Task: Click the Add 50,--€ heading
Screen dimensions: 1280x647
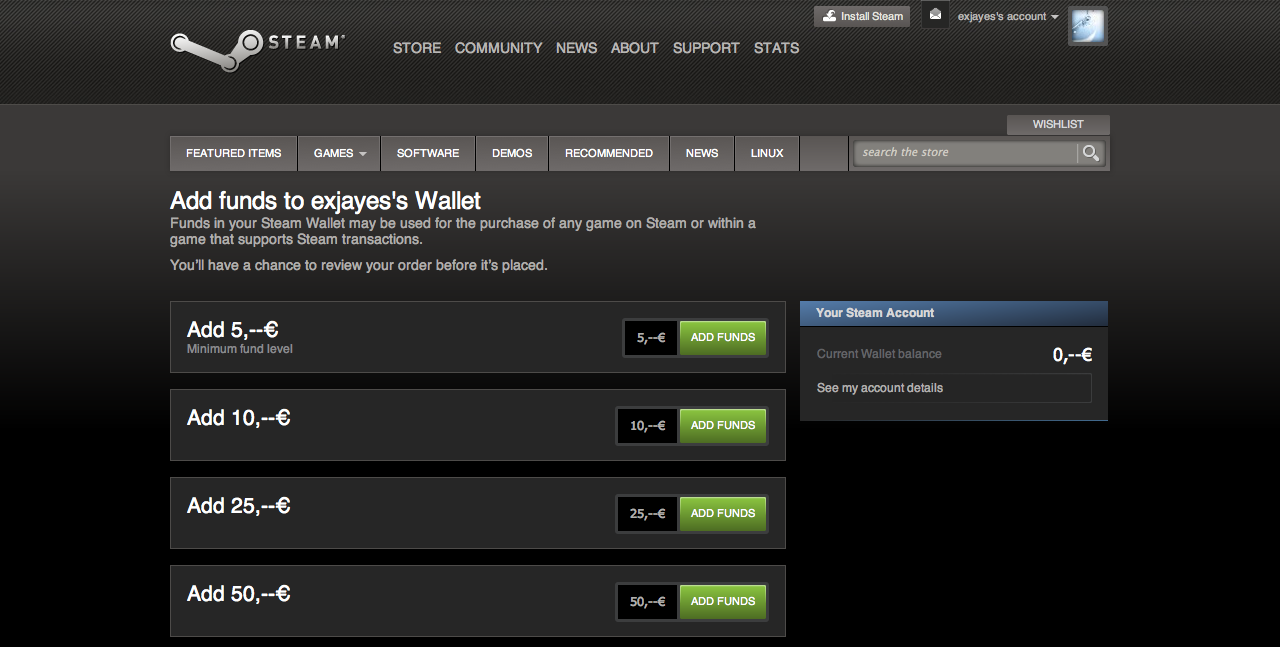Action: click(239, 594)
